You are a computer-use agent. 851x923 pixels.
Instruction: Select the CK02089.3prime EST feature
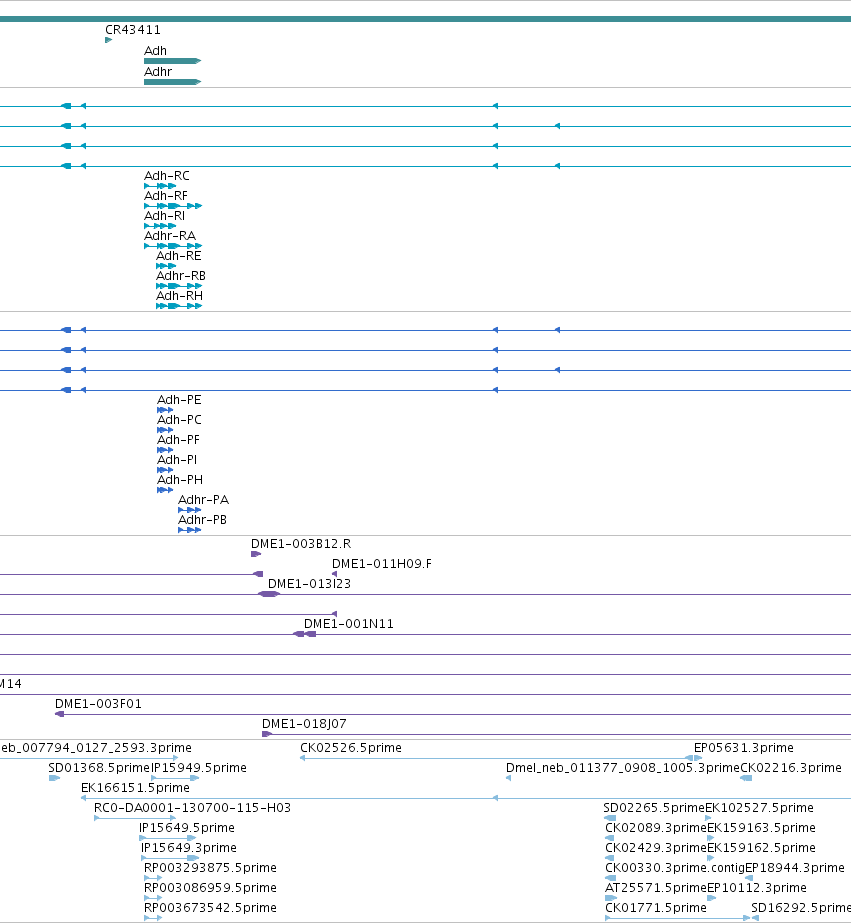coord(610,838)
